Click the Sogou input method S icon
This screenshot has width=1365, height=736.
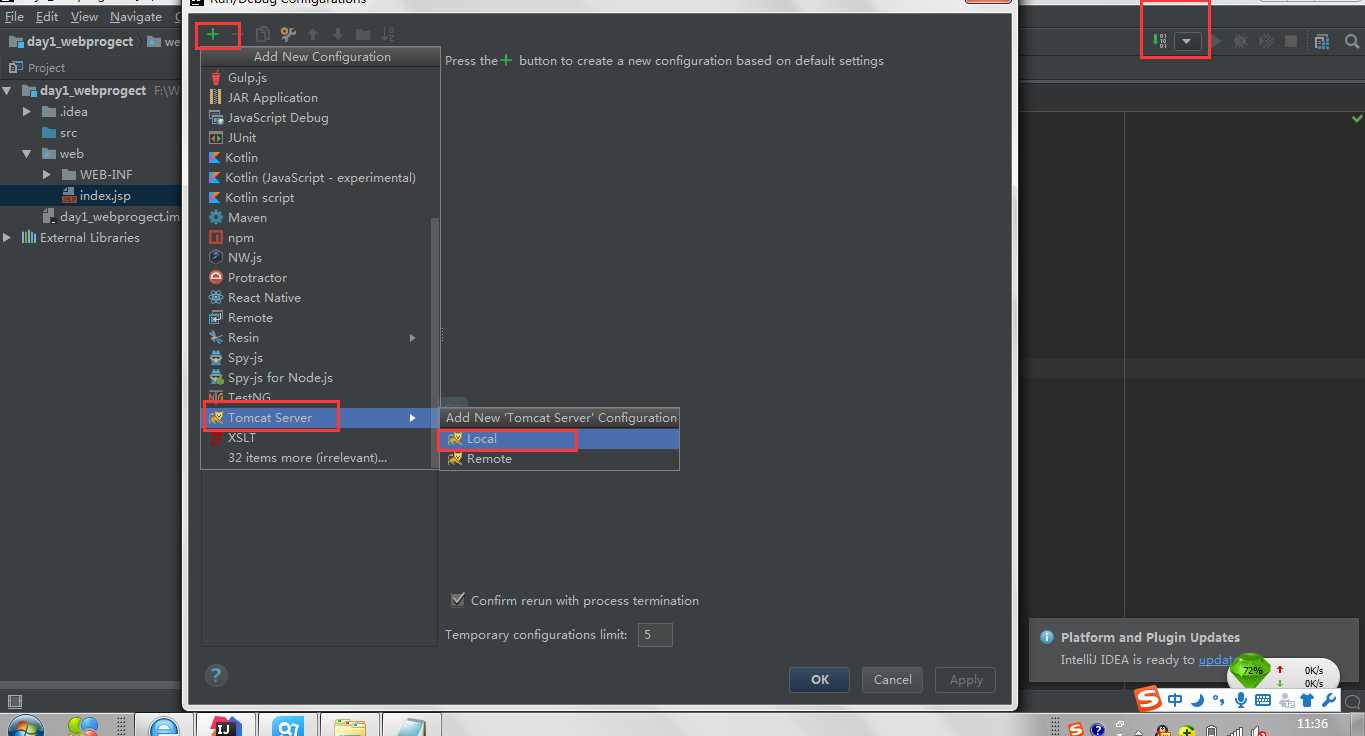(x=1148, y=699)
